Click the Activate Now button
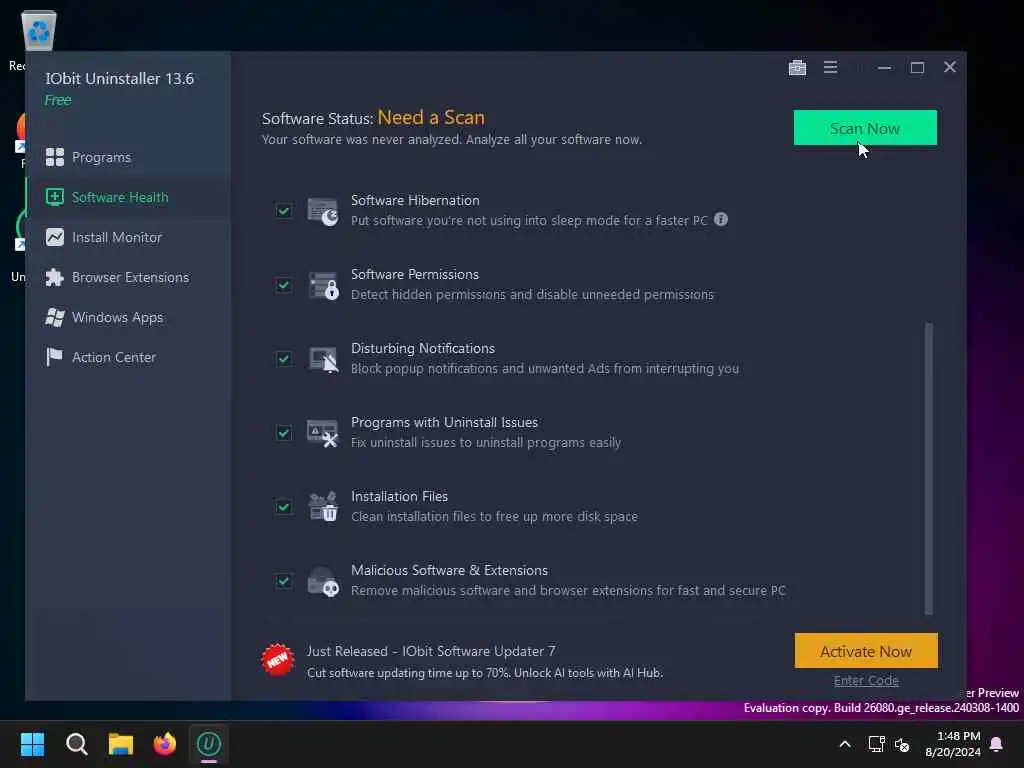Viewport: 1024px width, 768px height. click(866, 651)
